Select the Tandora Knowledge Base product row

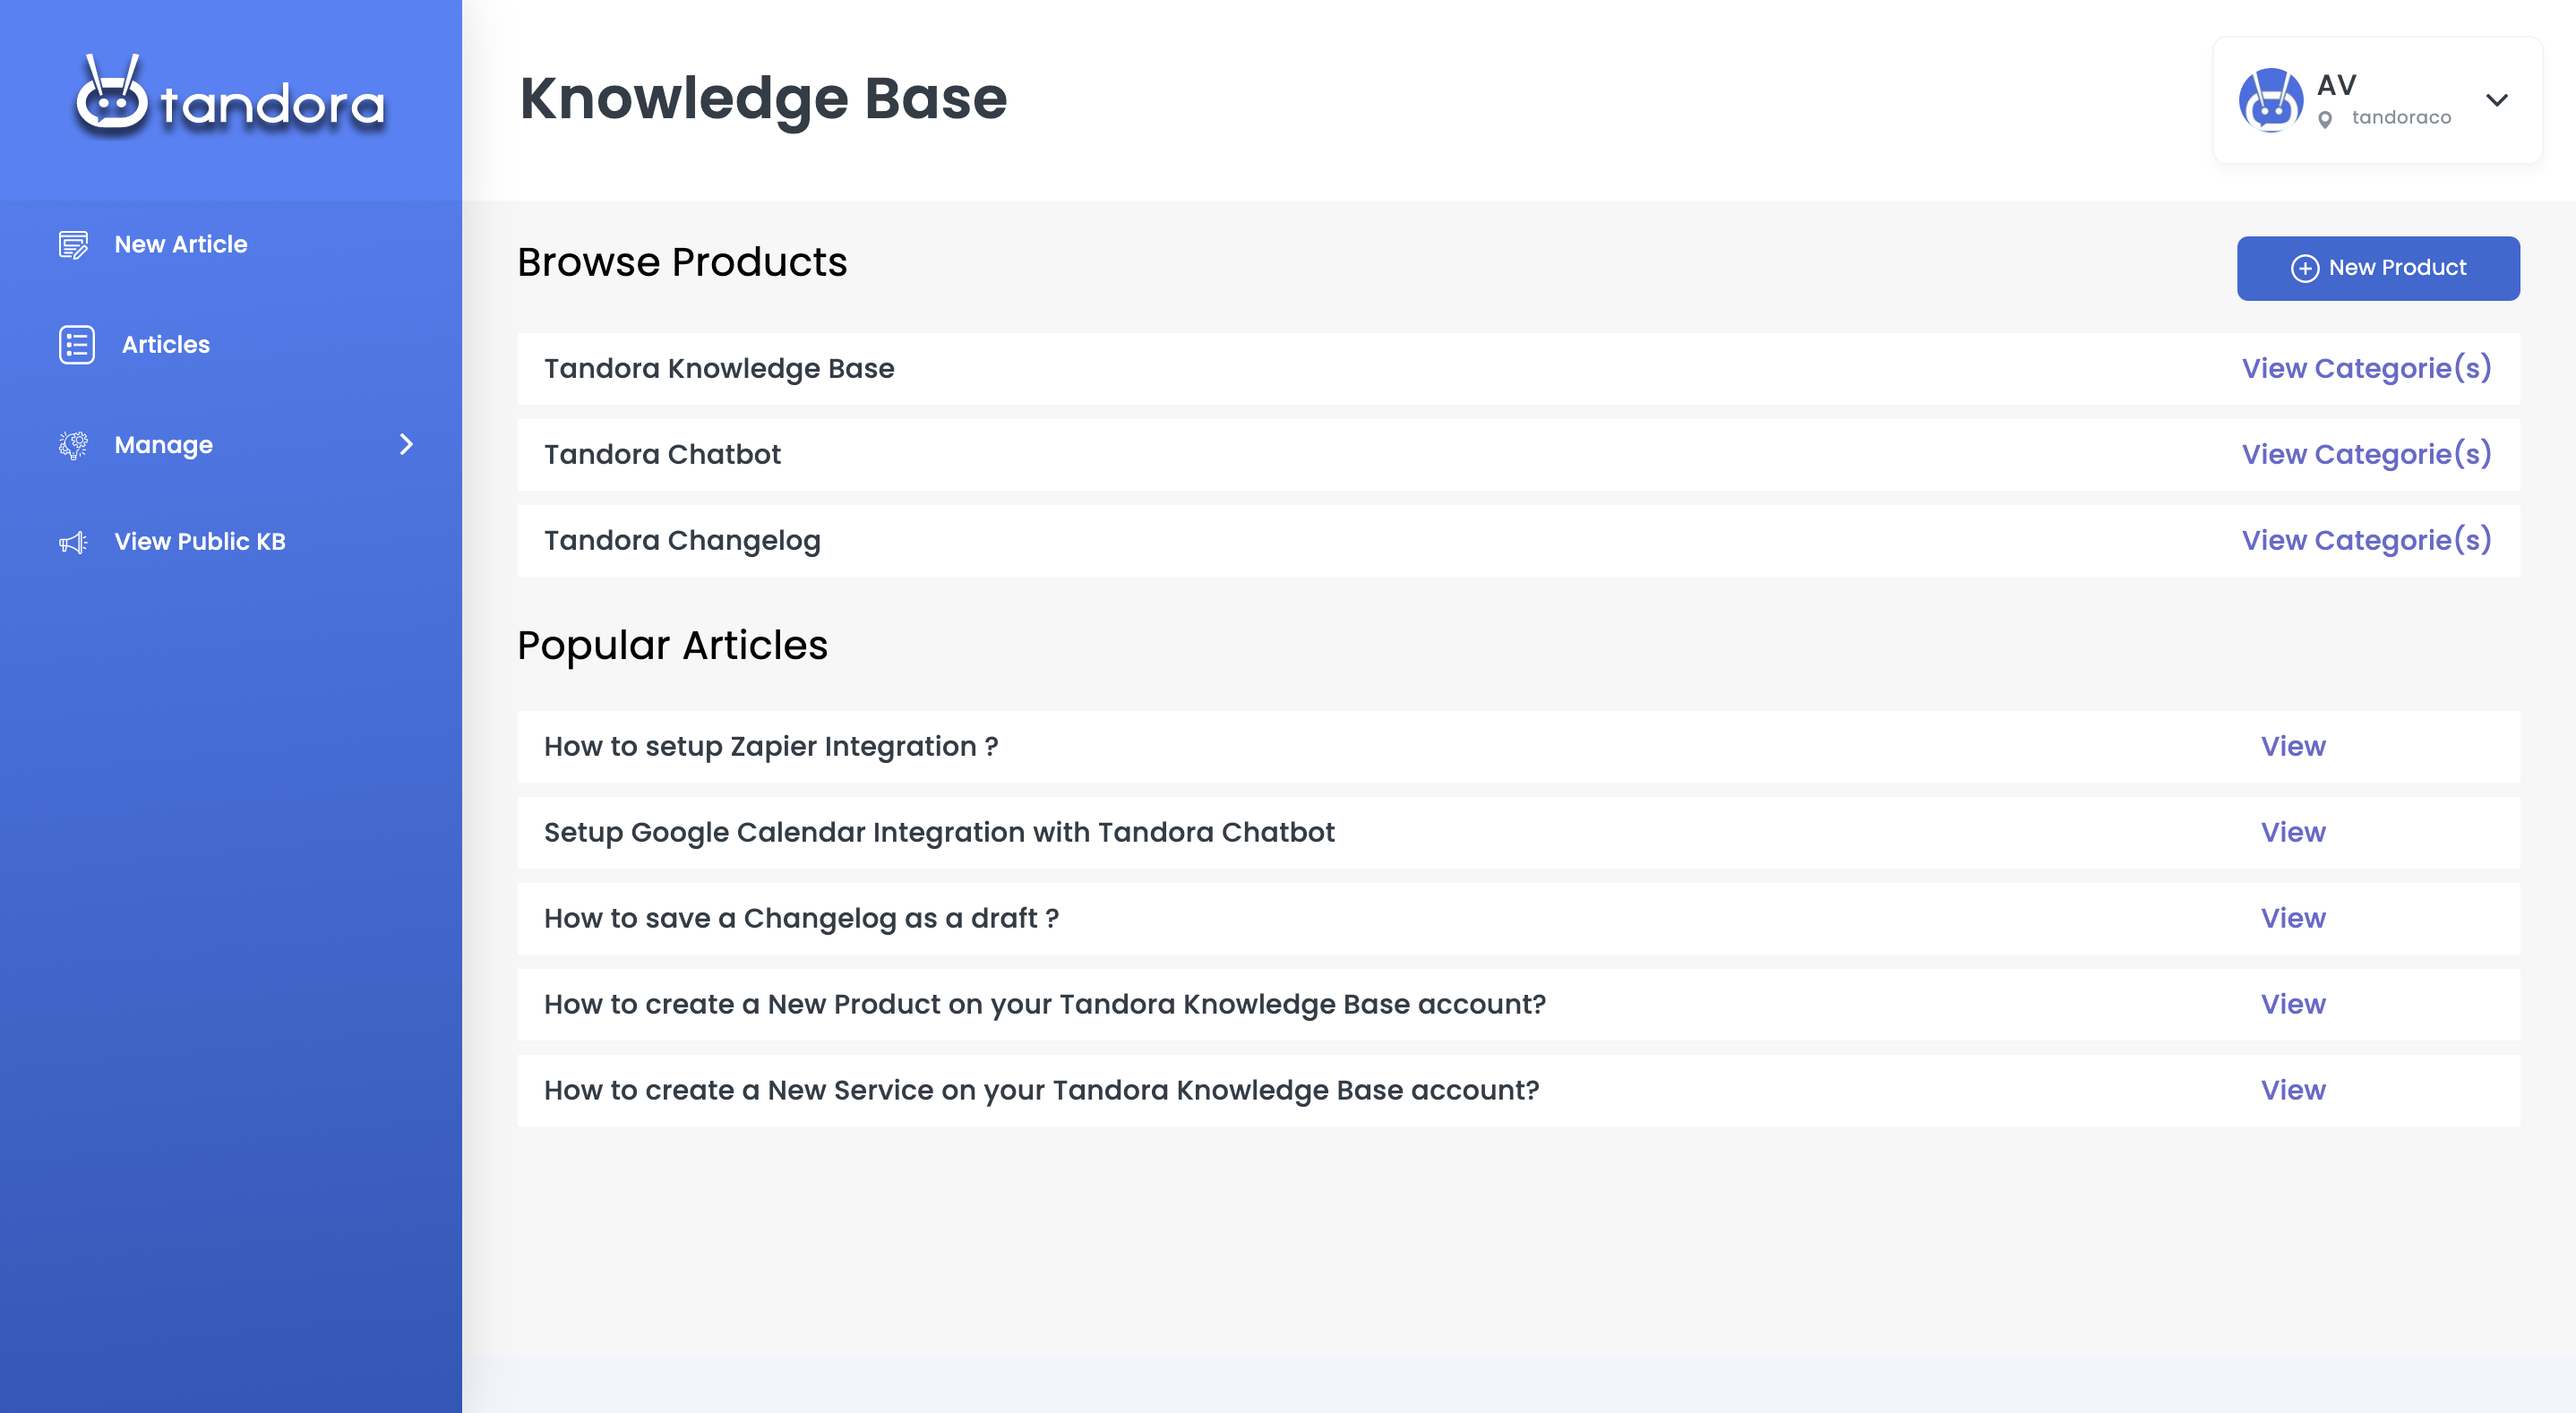(719, 369)
